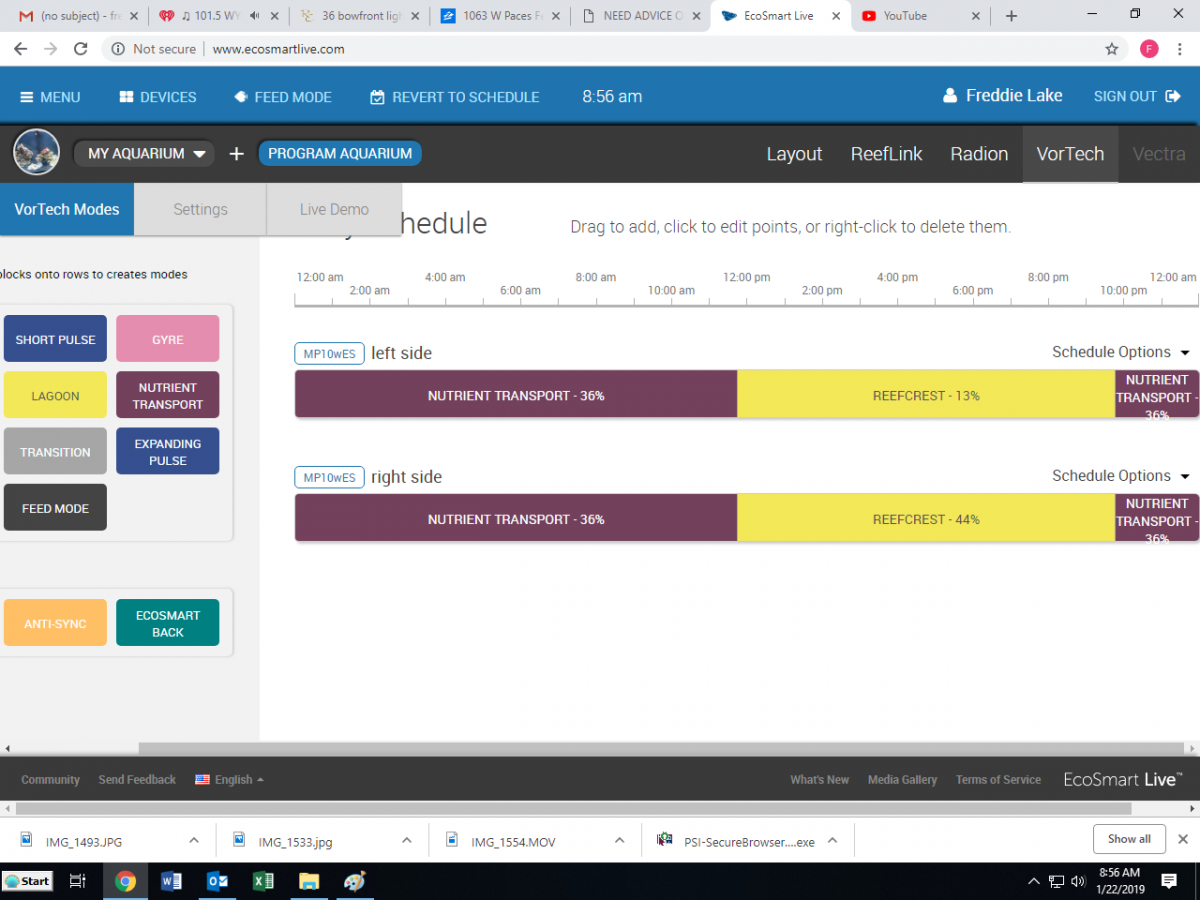Select the NUTRIENT TRANSPORT mode block in the mode palette

point(168,395)
